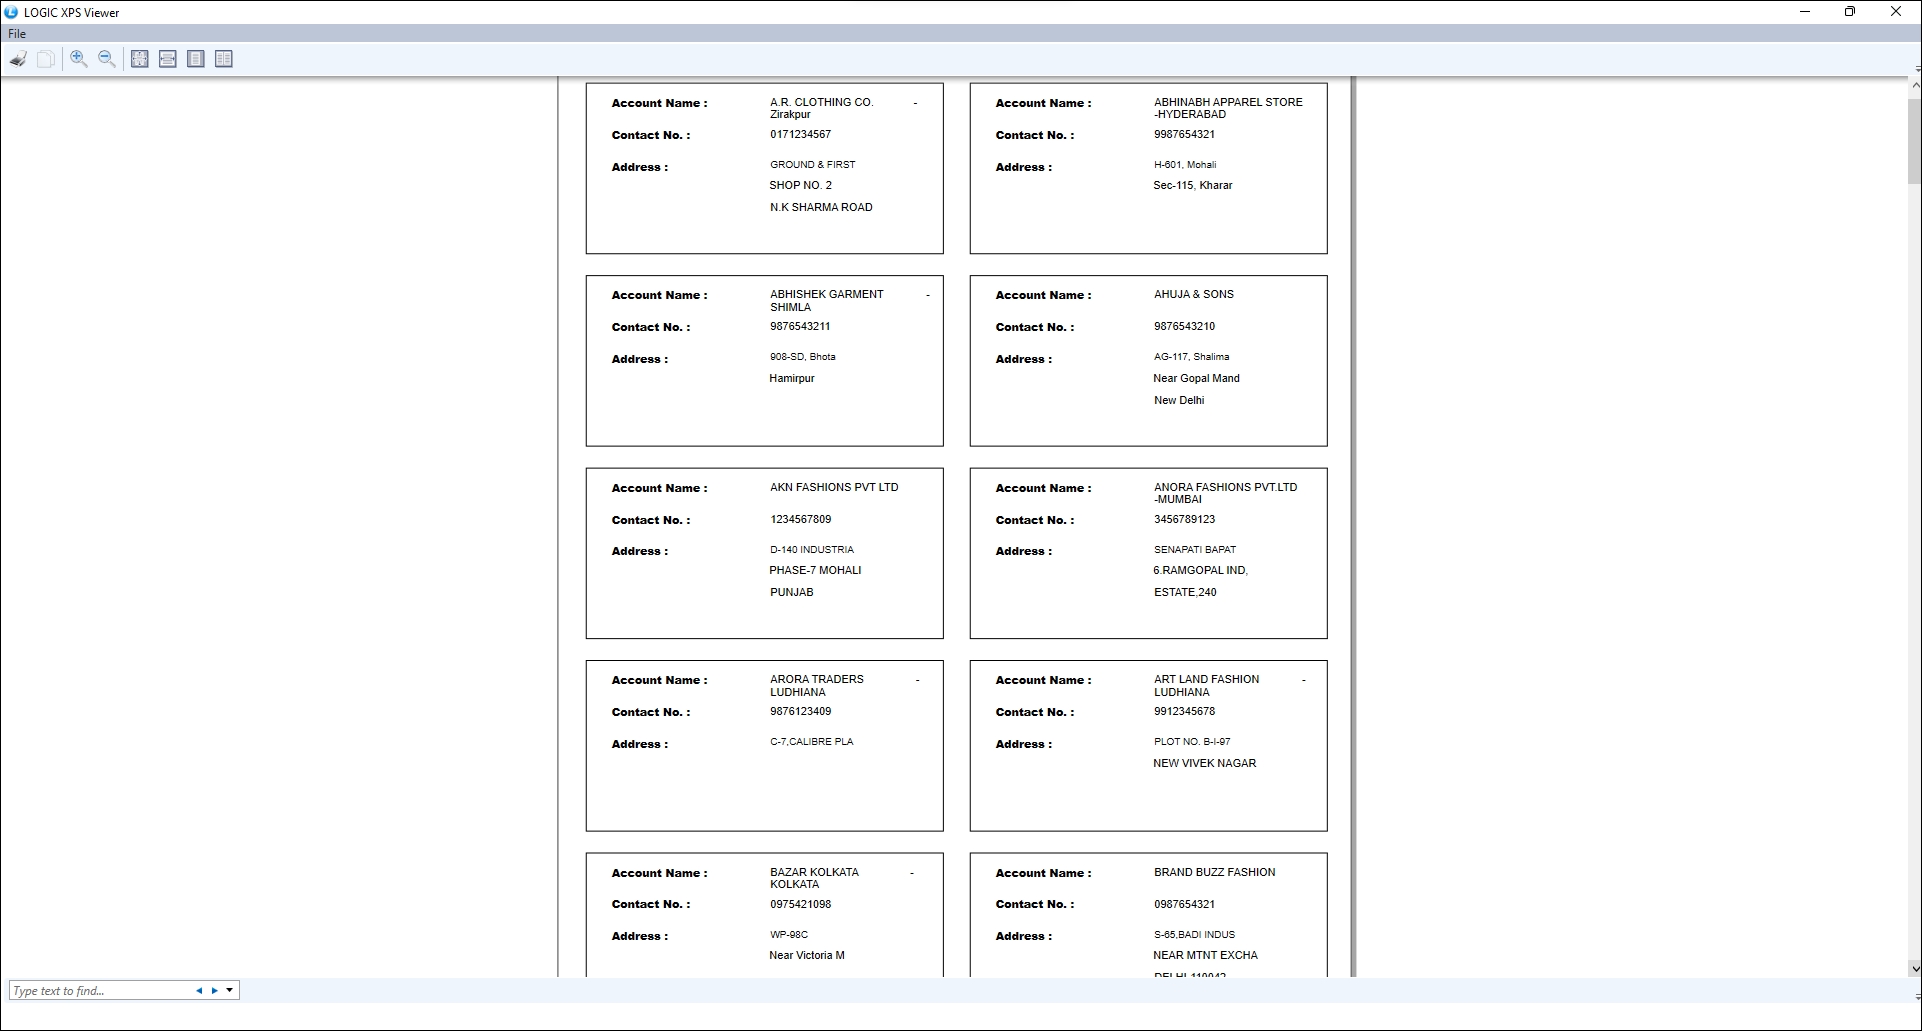The height and width of the screenshot is (1031, 1922).
Task: Find previous match with the left arrow
Action: coord(199,991)
